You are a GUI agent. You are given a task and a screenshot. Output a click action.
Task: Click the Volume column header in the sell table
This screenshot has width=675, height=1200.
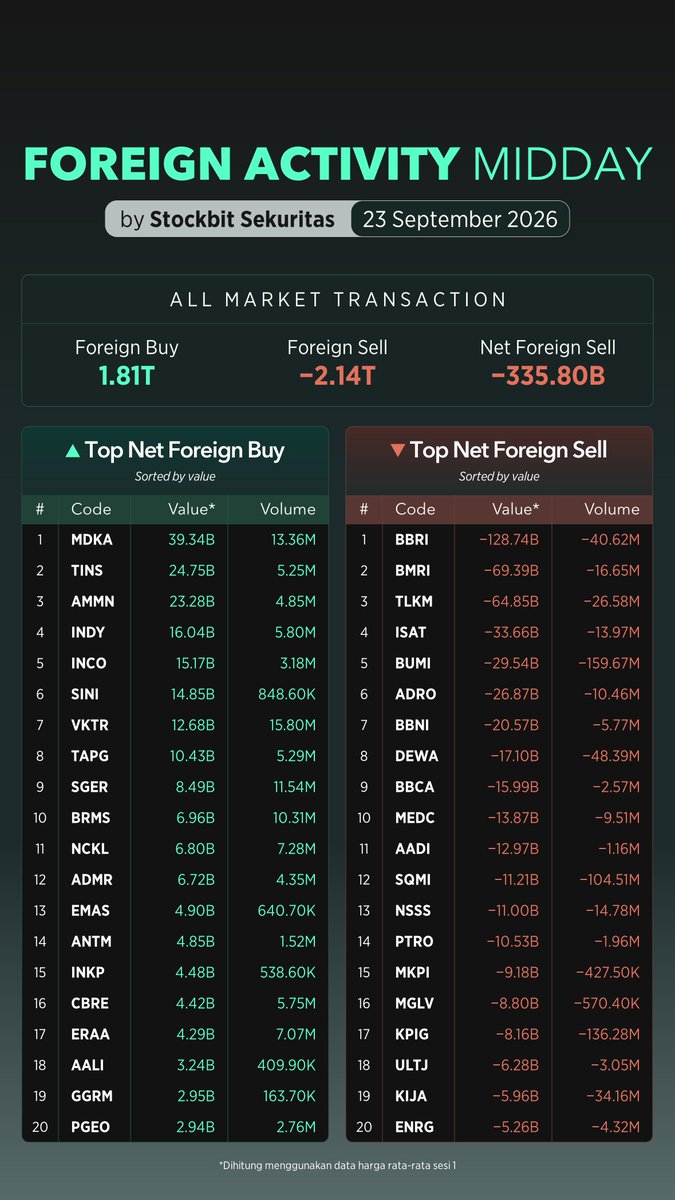click(612, 509)
